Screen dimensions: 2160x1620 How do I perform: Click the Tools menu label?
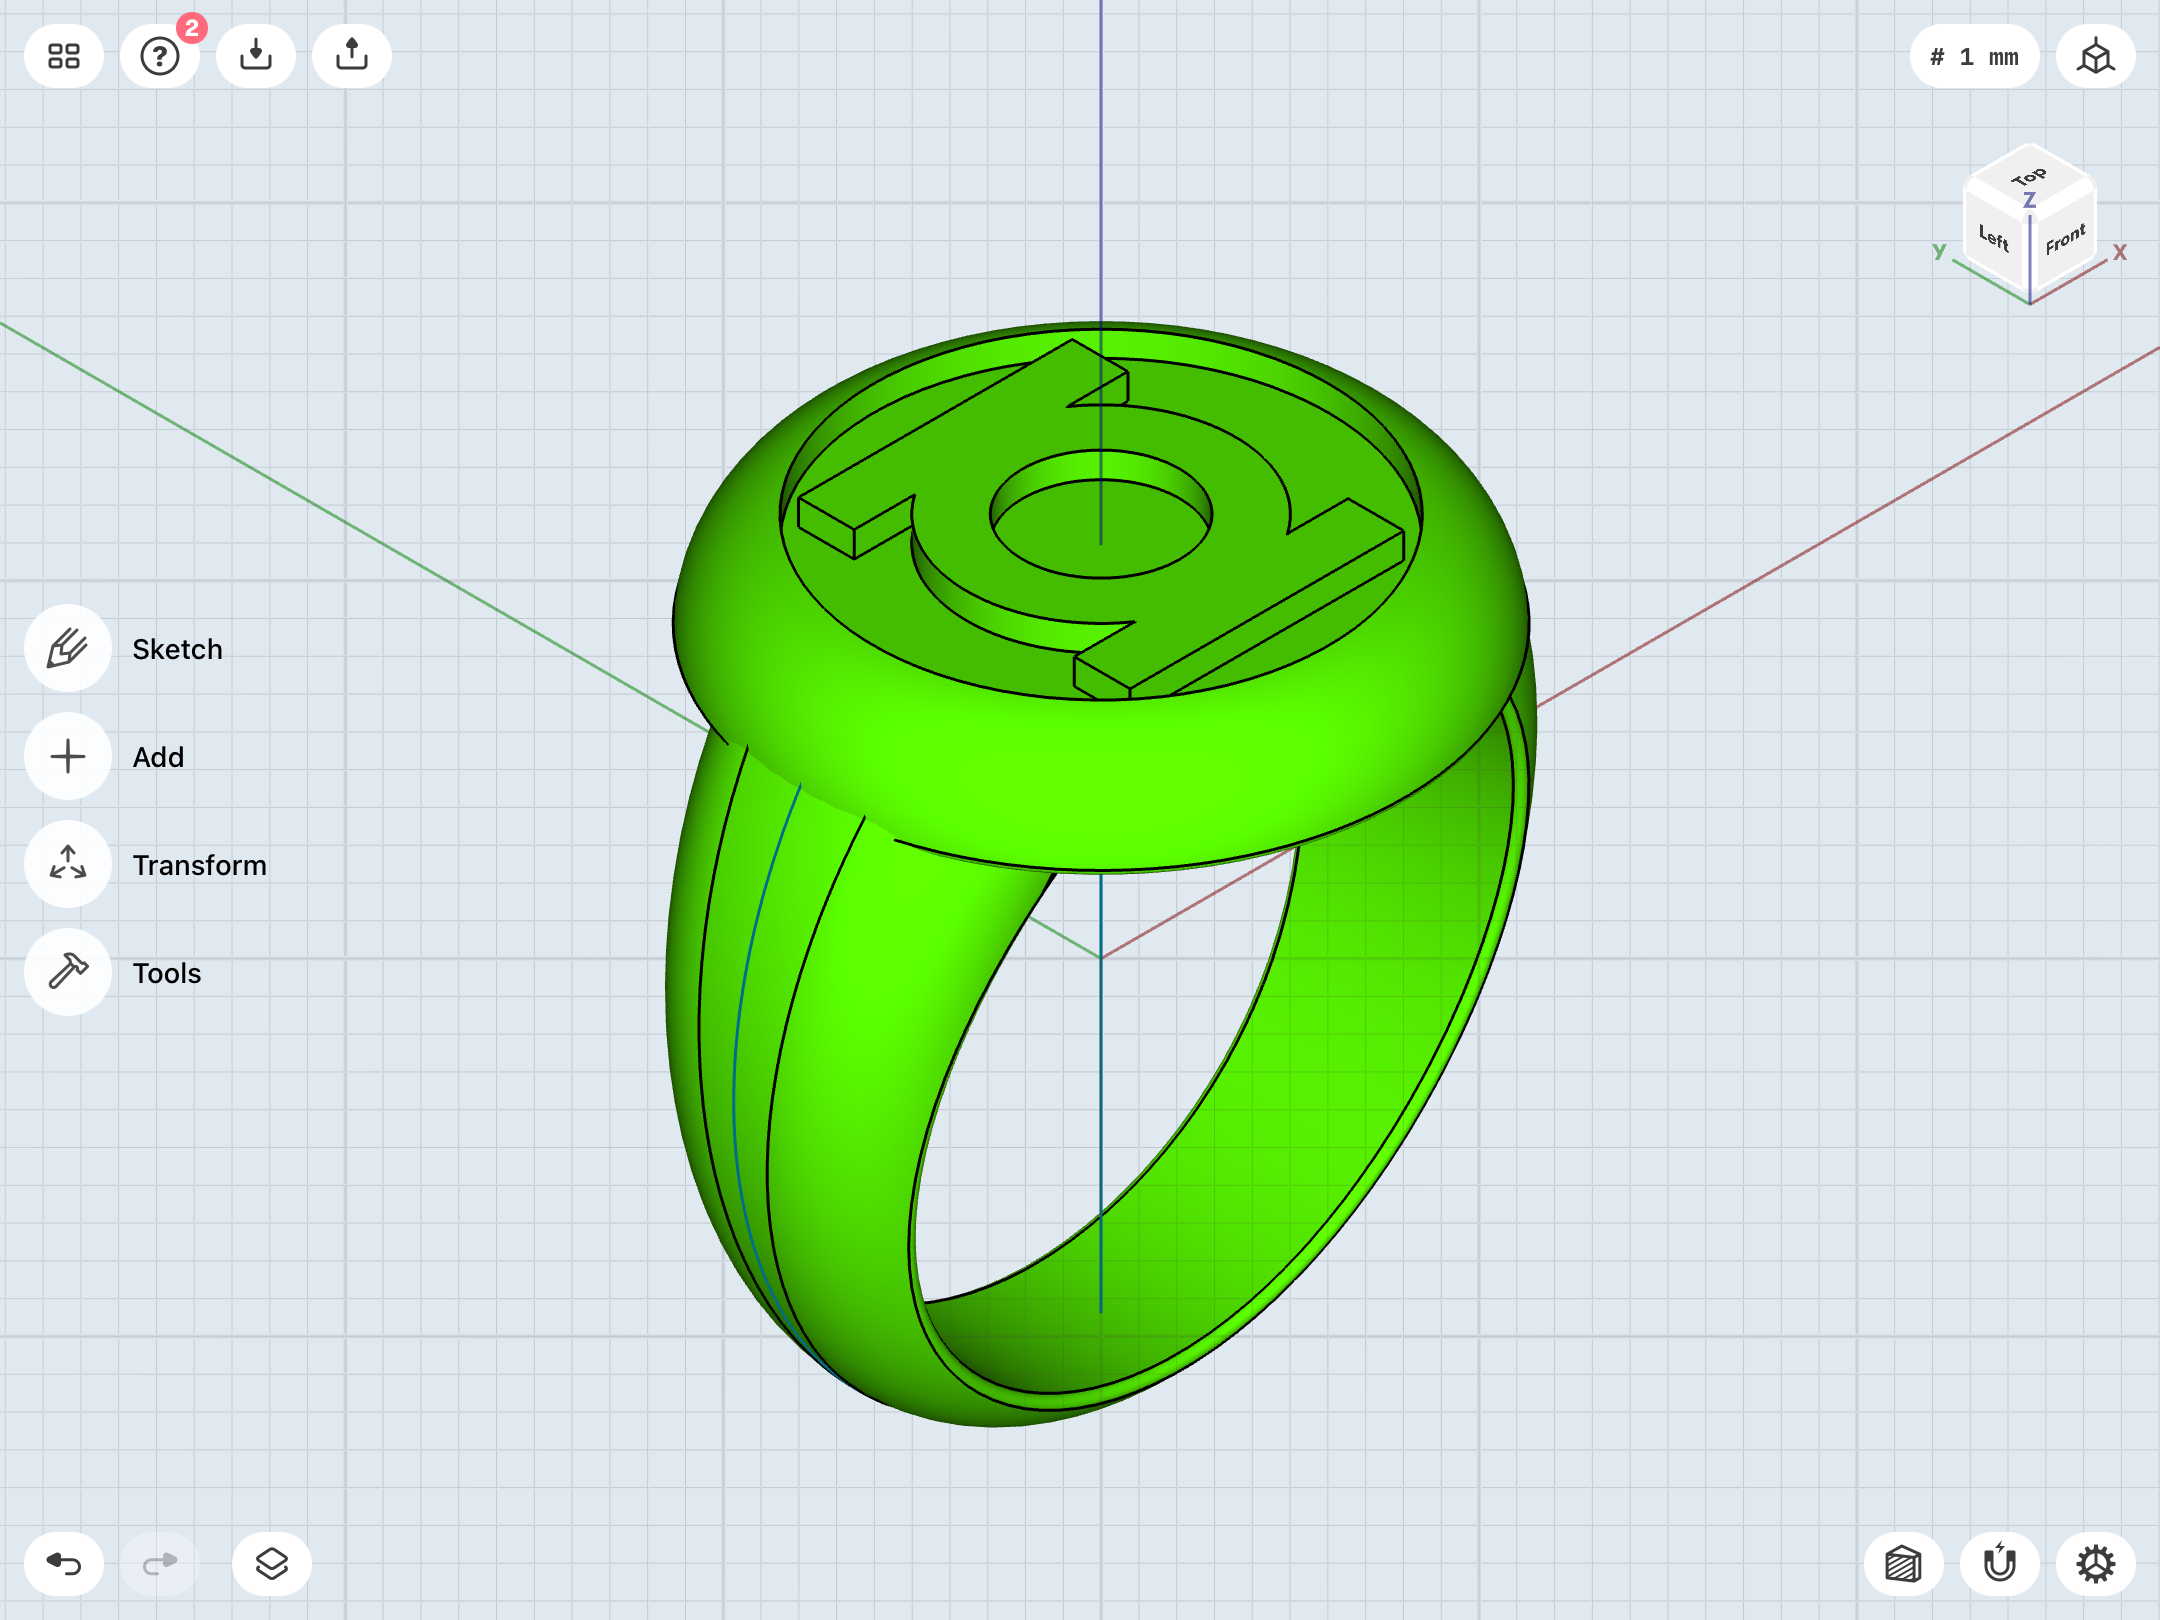tap(166, 973)
